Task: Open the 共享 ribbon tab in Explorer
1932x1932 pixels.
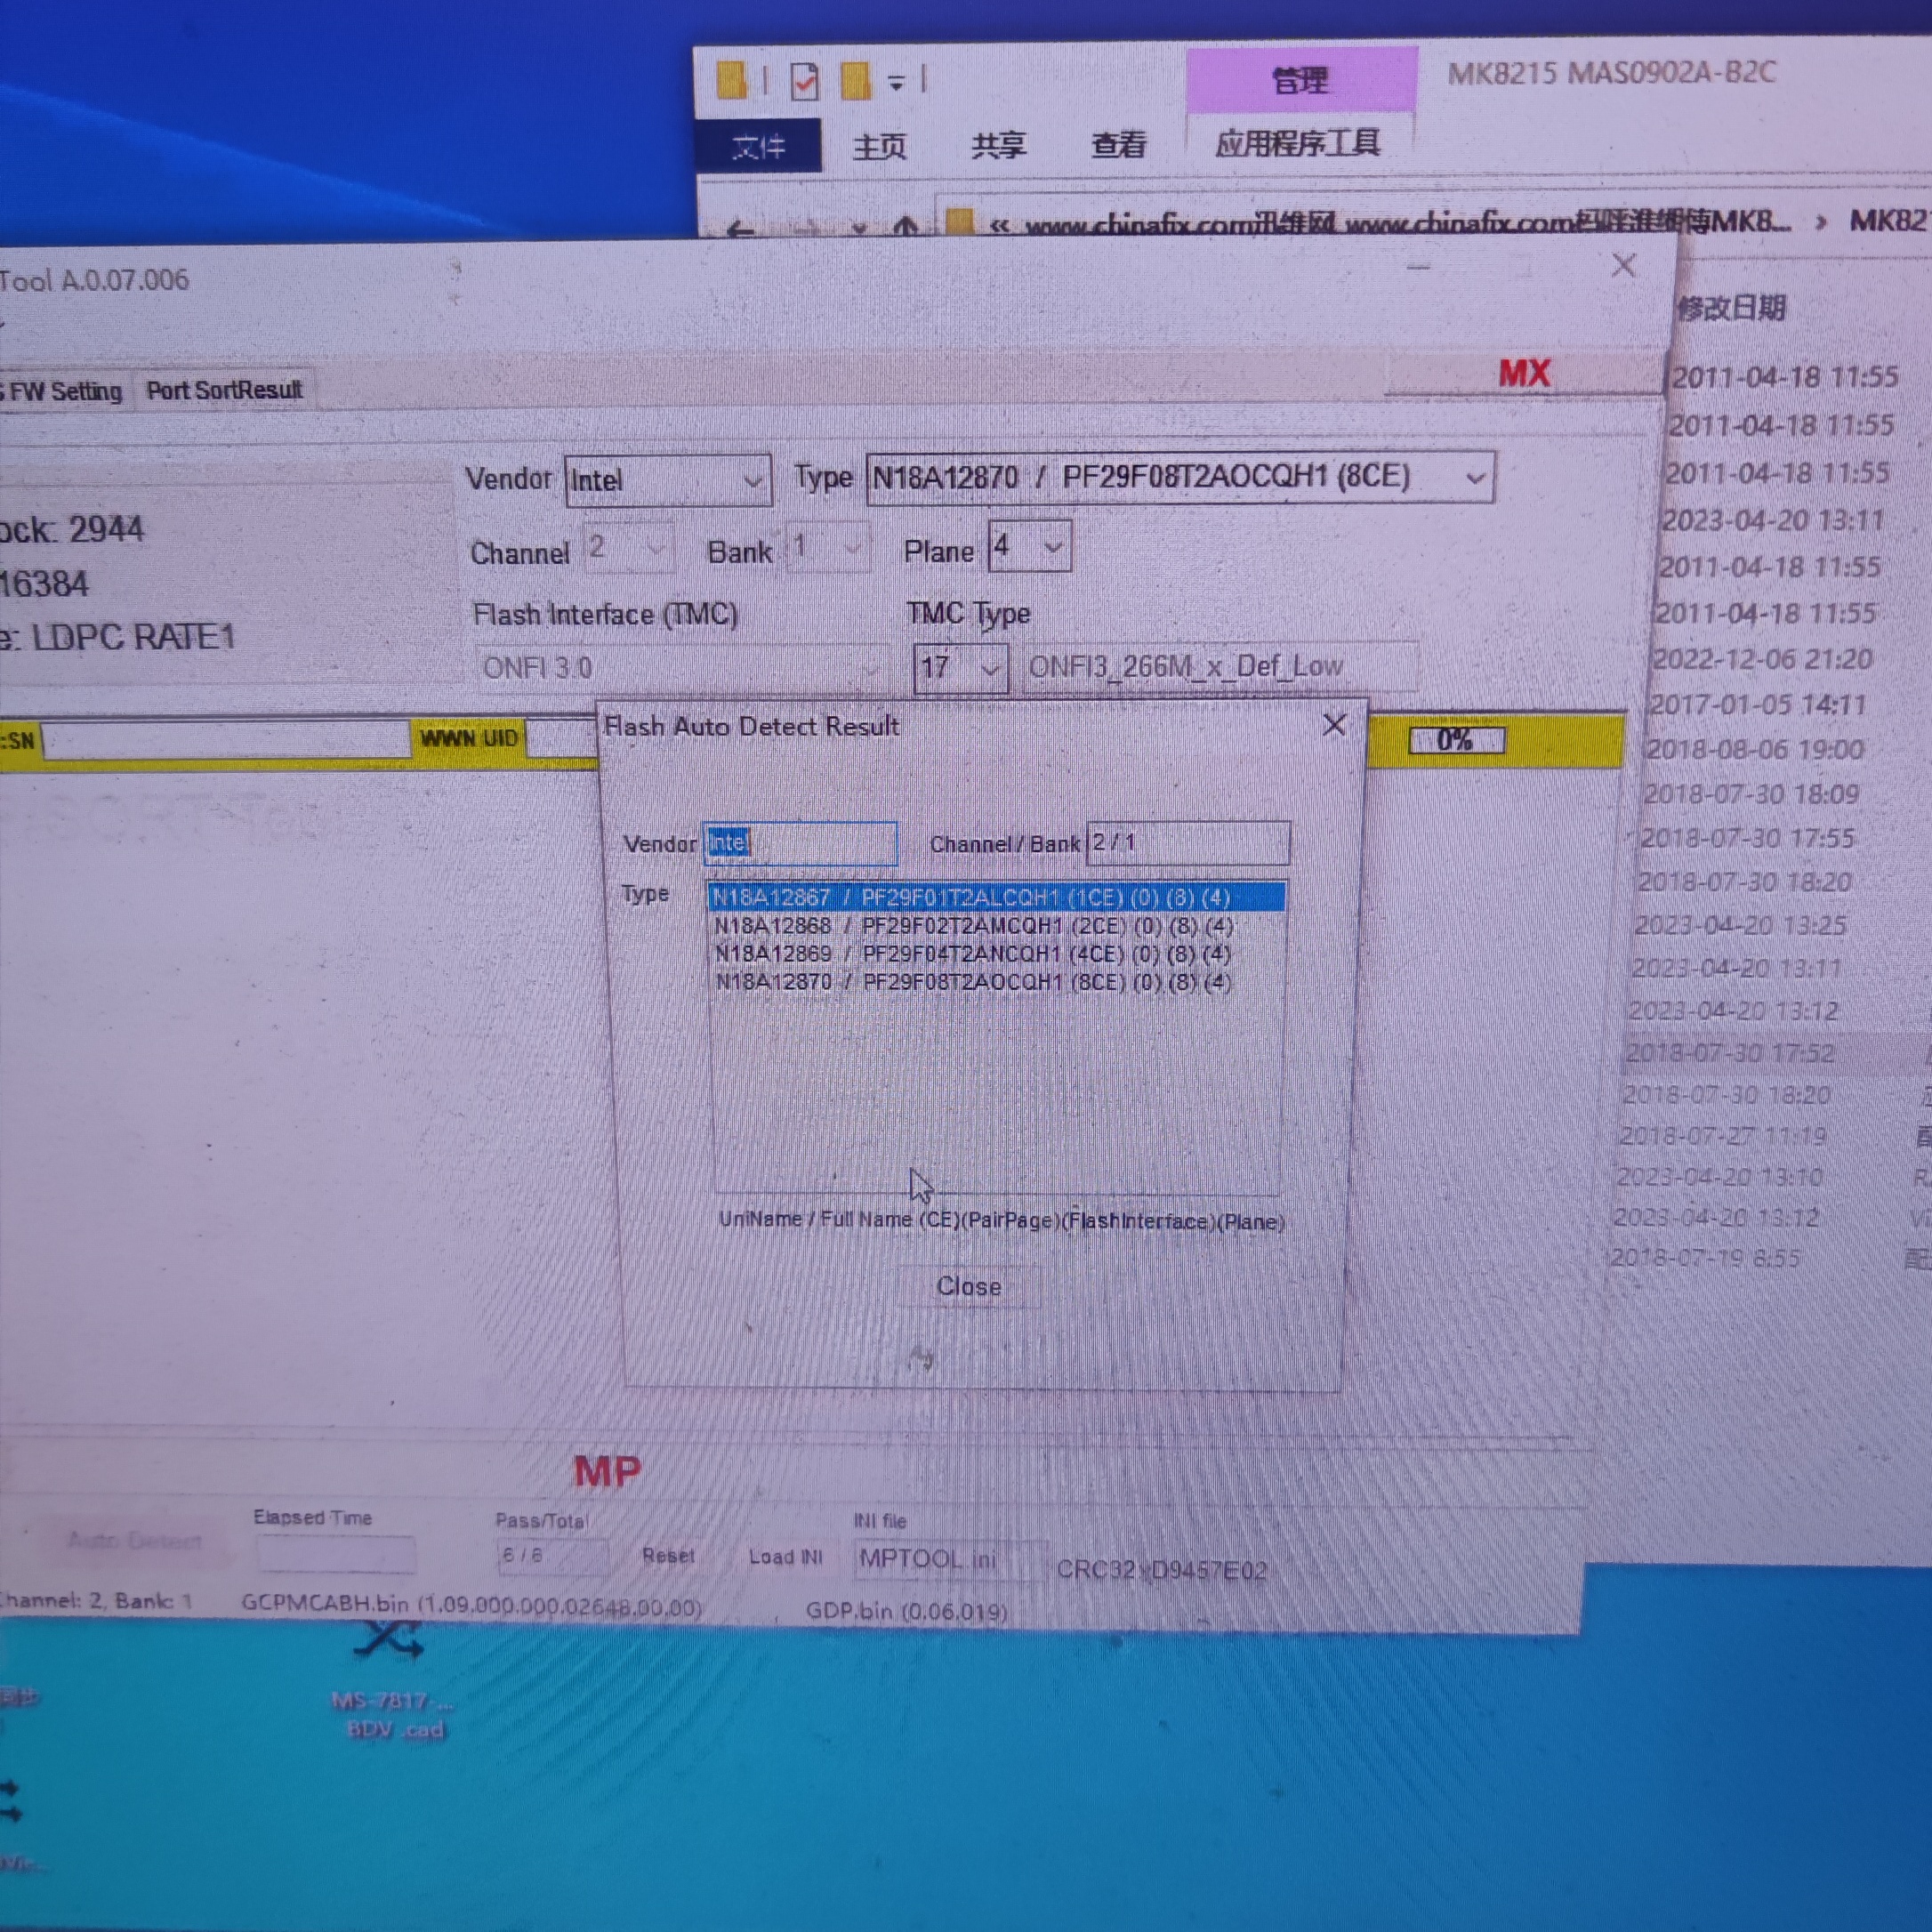Action: [998, 145]
